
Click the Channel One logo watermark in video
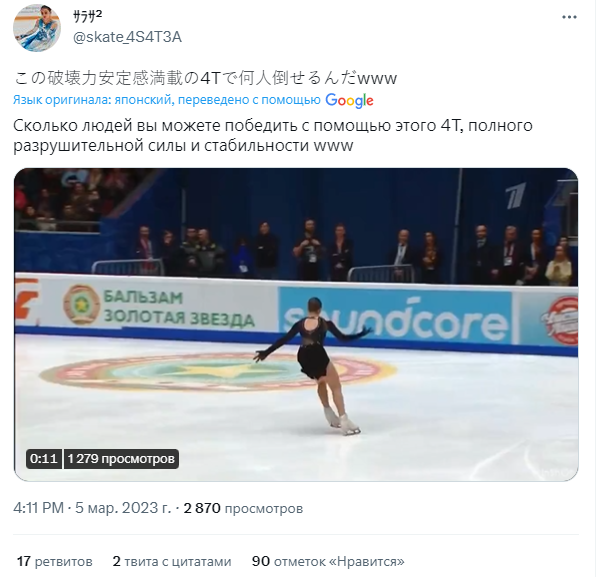coord(516,195)
